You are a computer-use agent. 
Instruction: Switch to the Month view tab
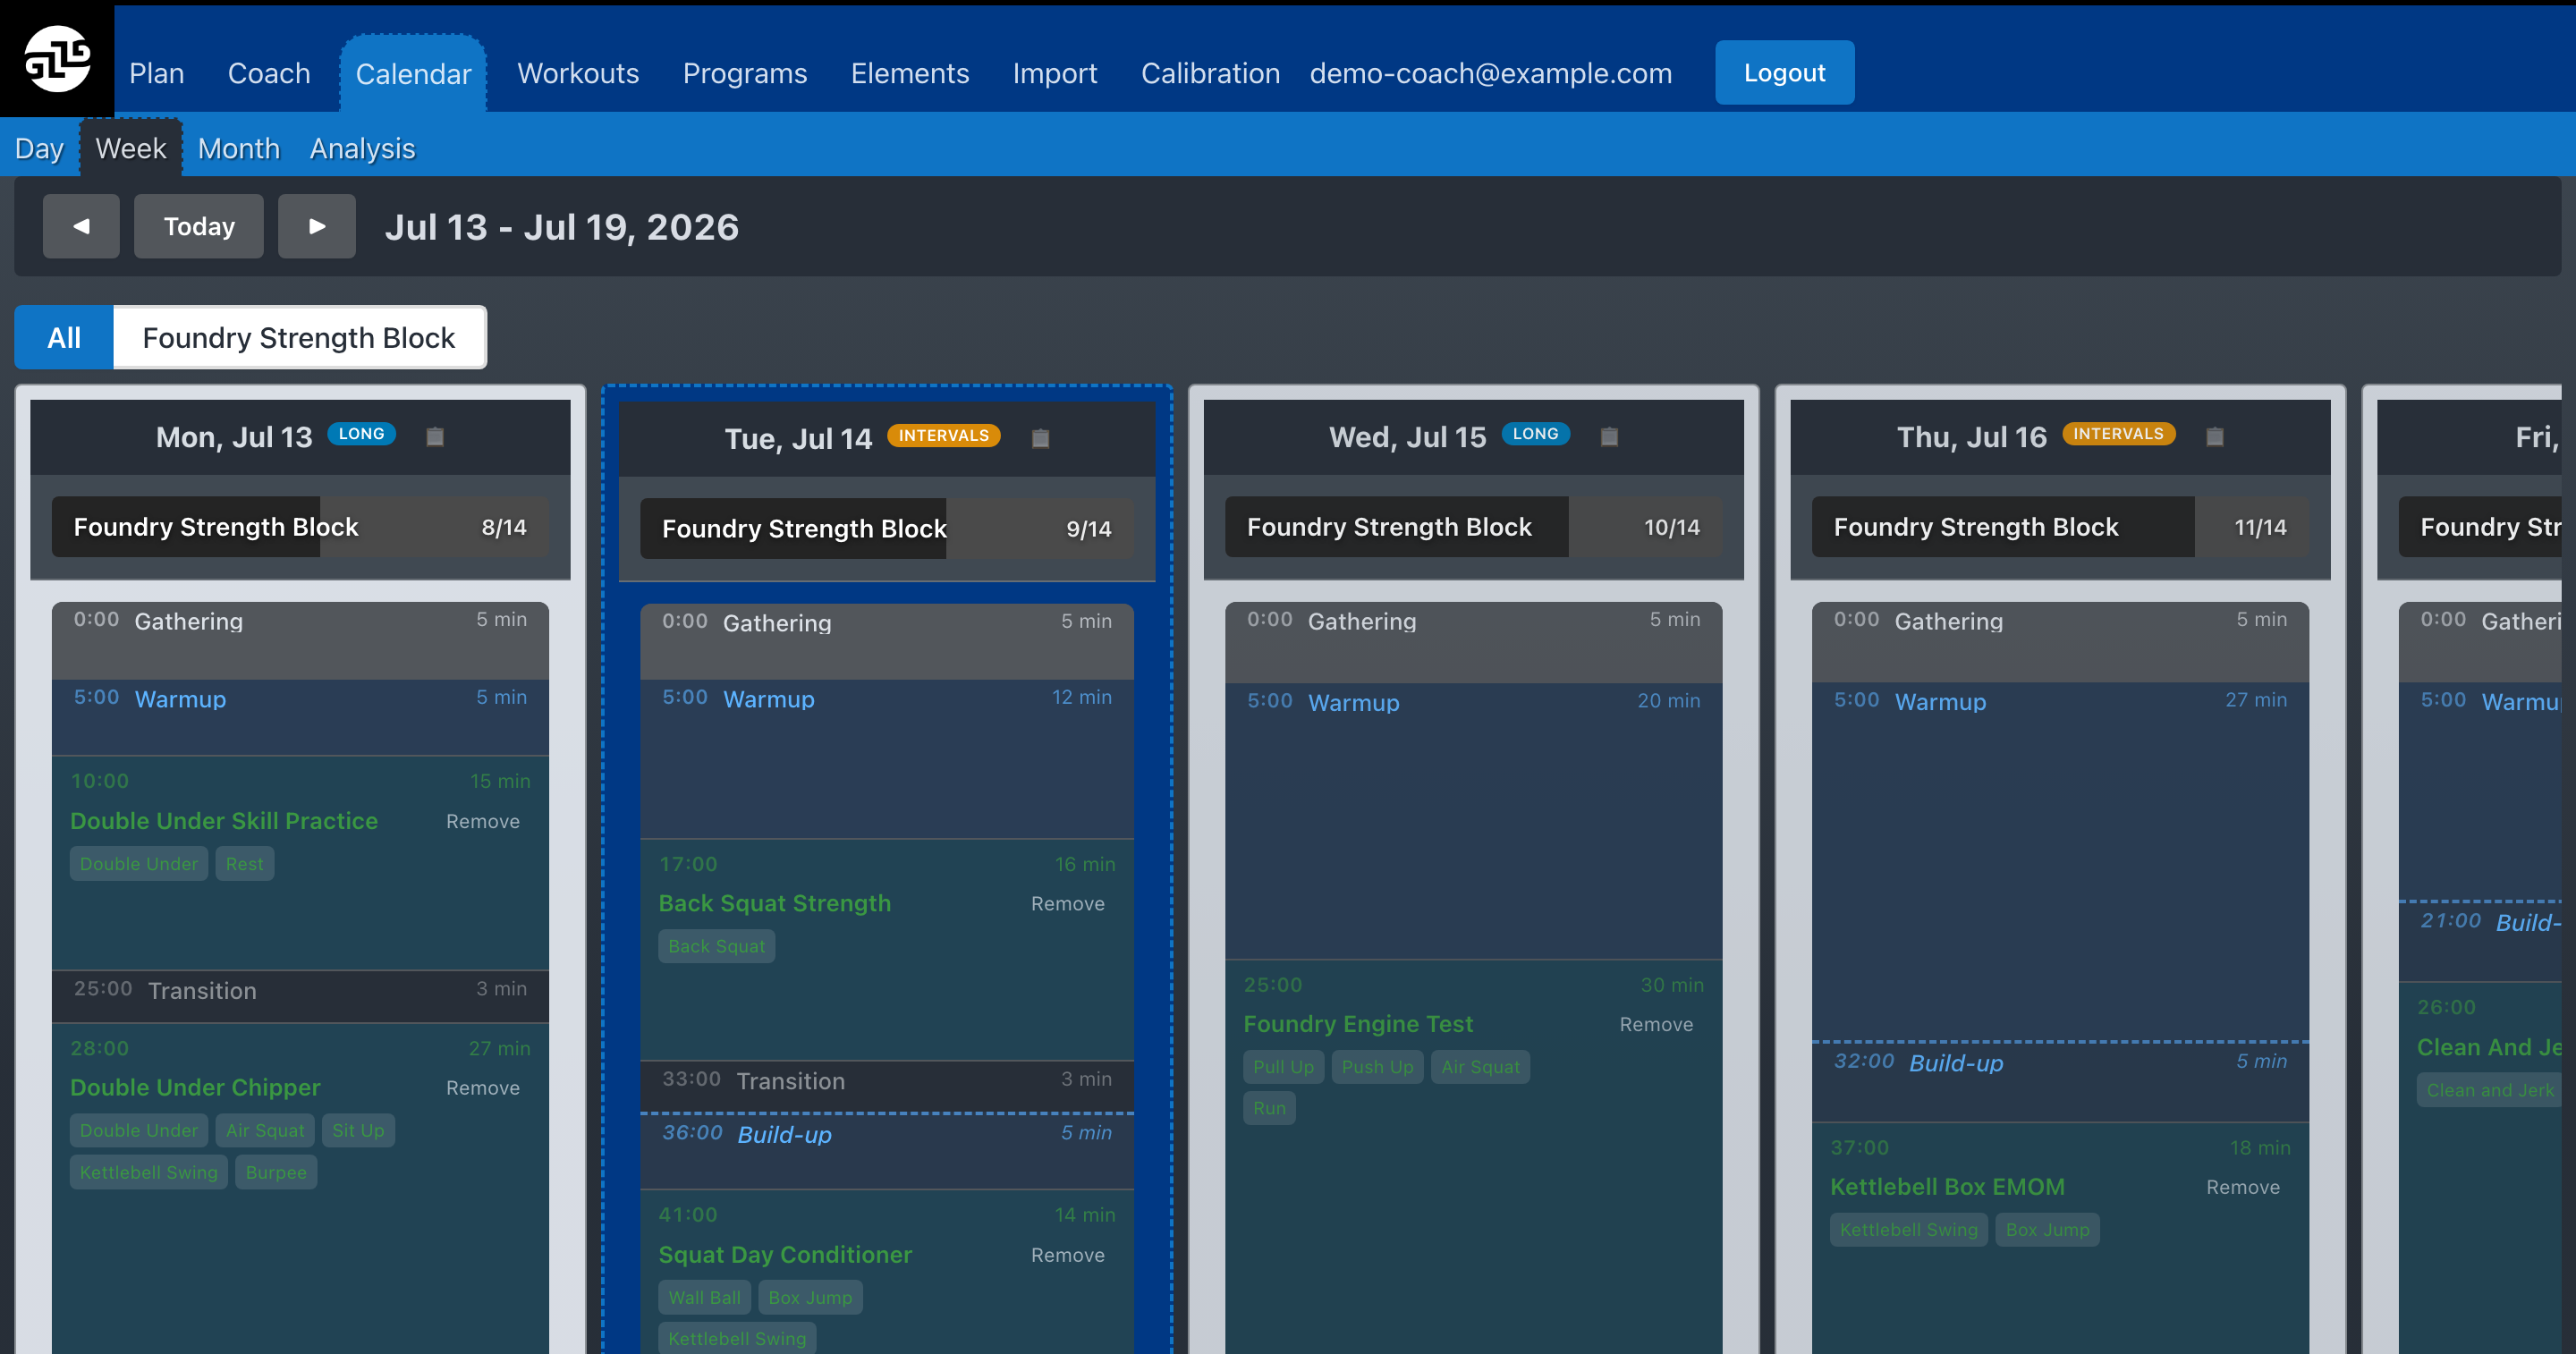tap(239, 148)
